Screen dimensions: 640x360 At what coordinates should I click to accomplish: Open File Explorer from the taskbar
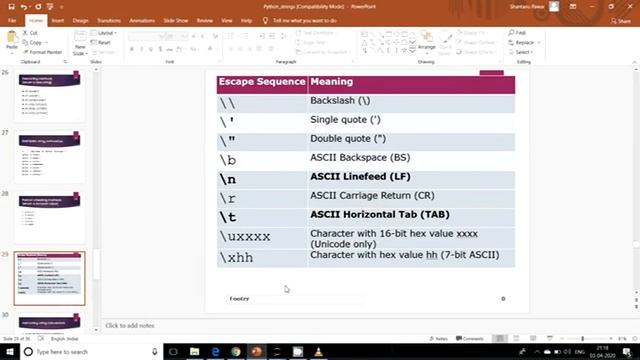(195, 351)
